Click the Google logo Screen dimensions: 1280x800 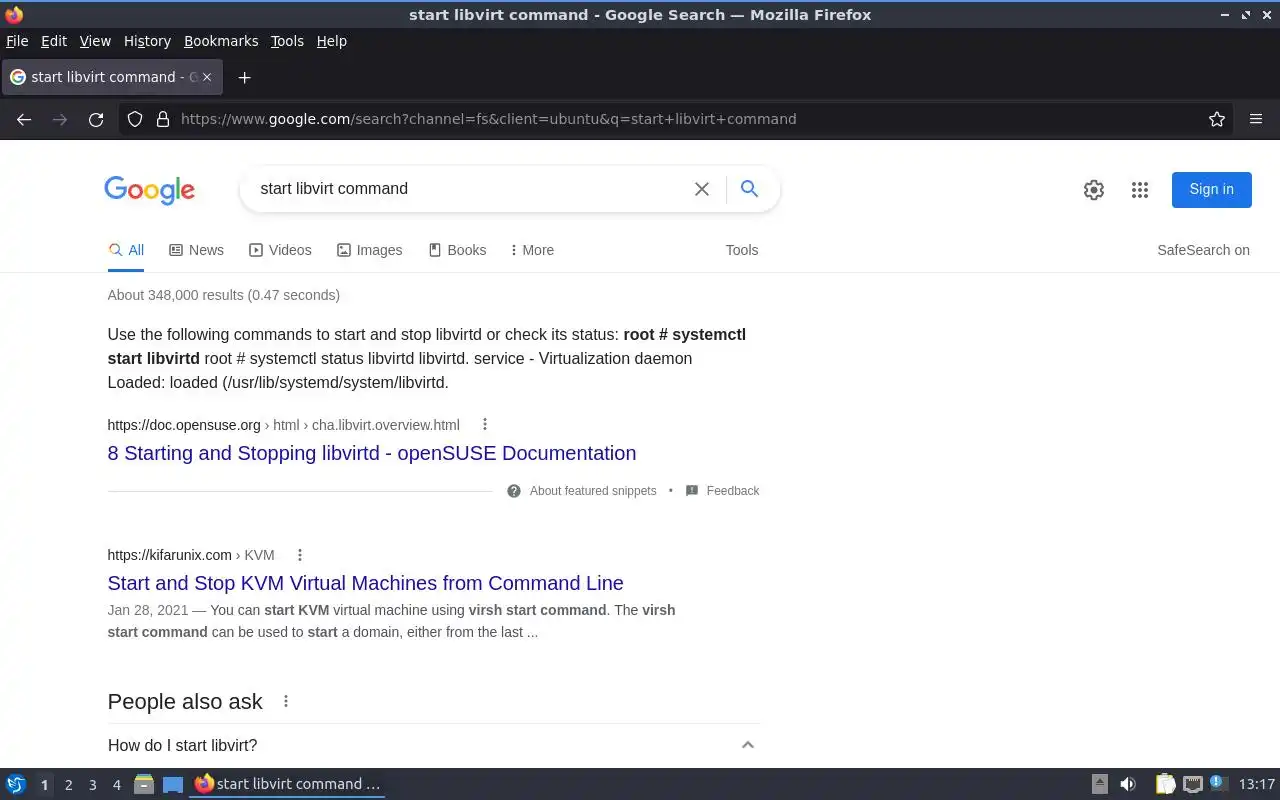coord(150,190)
